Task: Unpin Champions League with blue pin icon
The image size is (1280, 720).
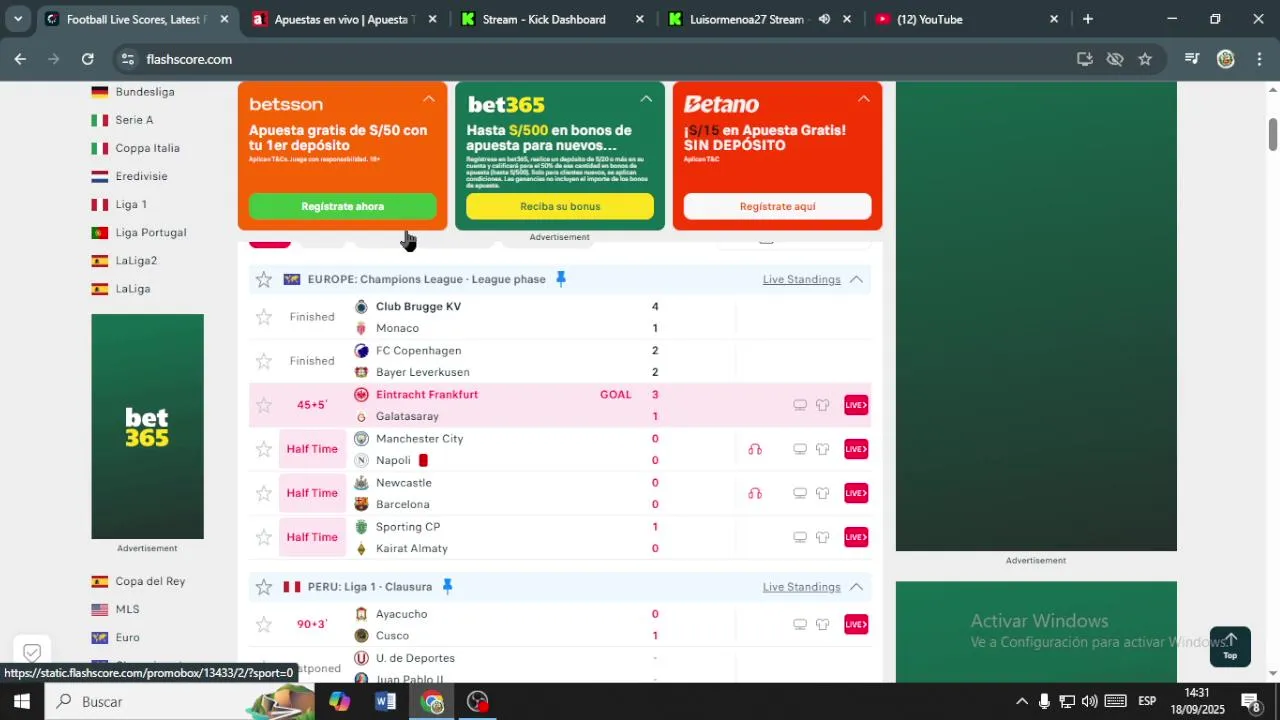Action: pos(561,279)
